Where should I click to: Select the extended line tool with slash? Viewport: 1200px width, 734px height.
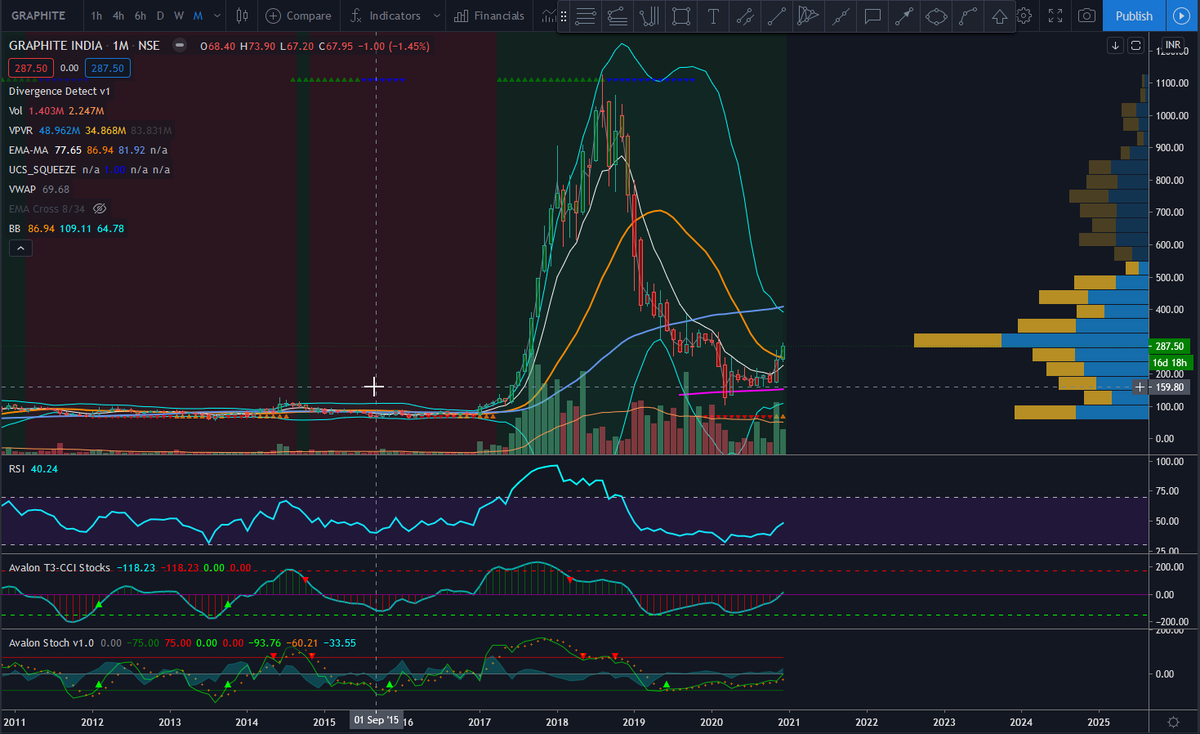coord(745,16)
